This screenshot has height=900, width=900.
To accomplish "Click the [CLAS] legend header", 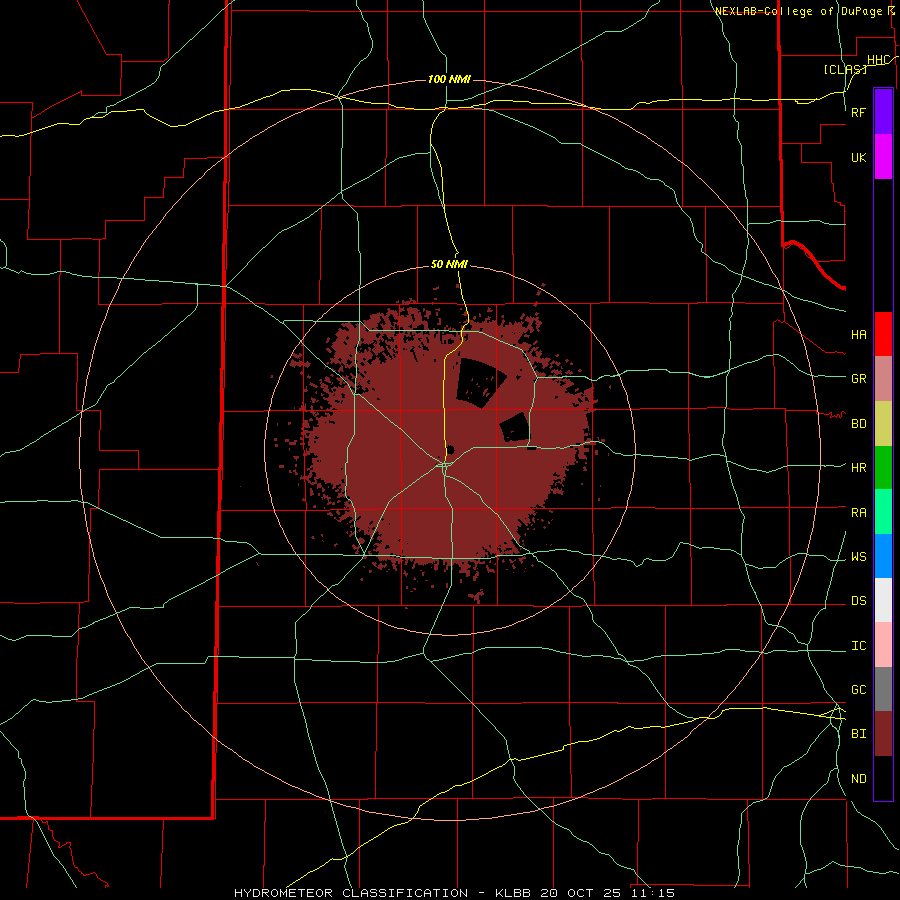I will tap(845, 69).
